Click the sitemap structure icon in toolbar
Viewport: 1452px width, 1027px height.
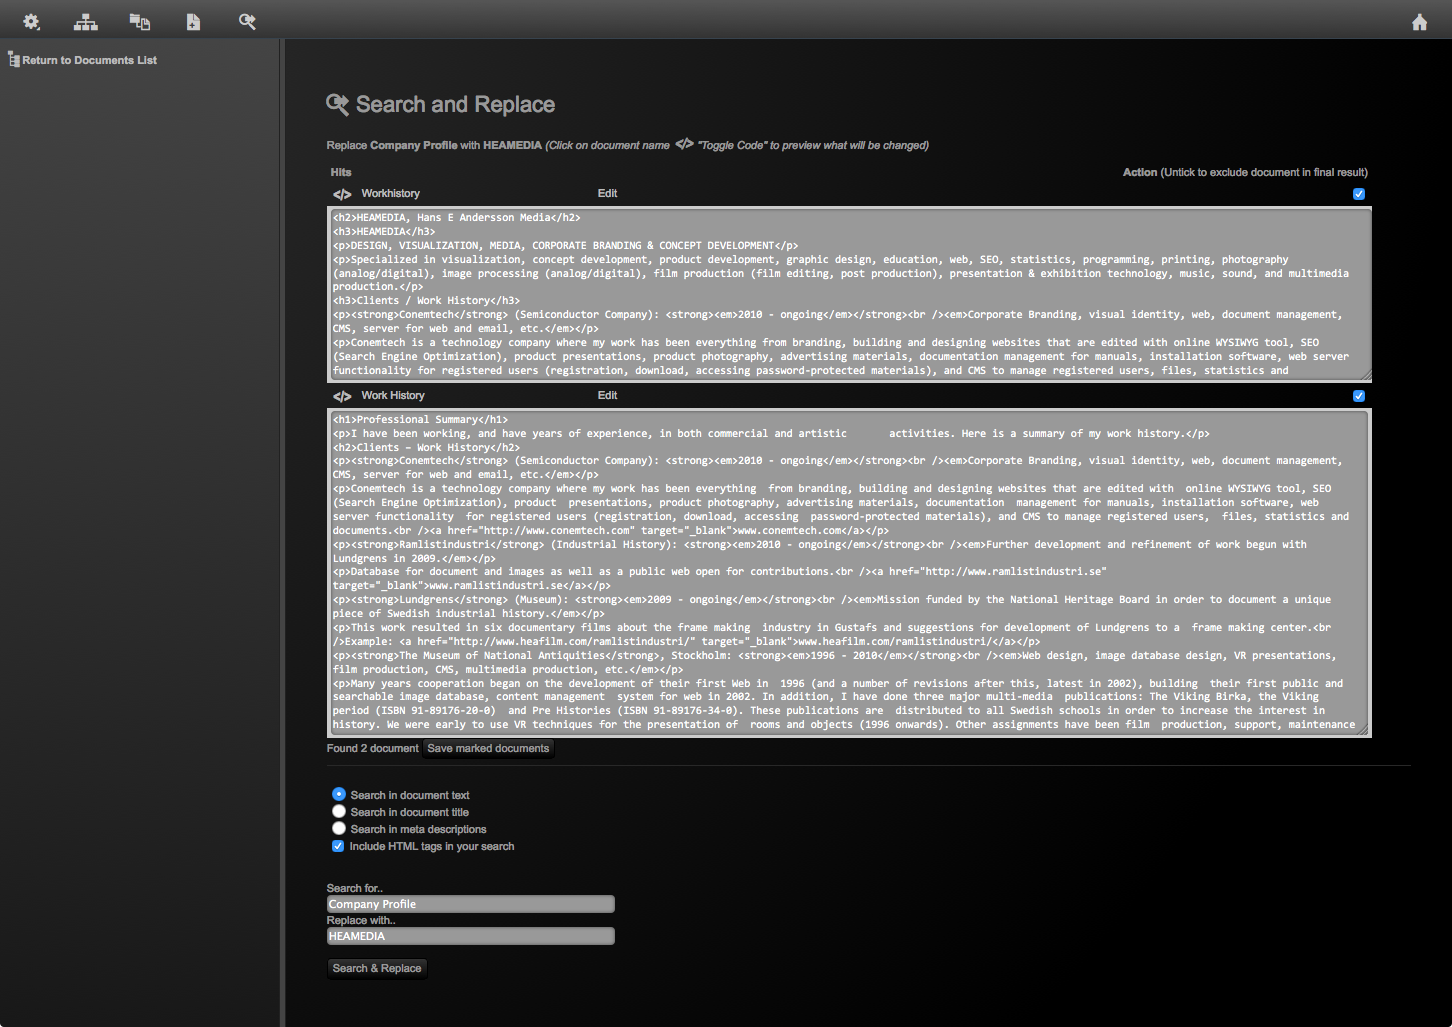point(86,22)
